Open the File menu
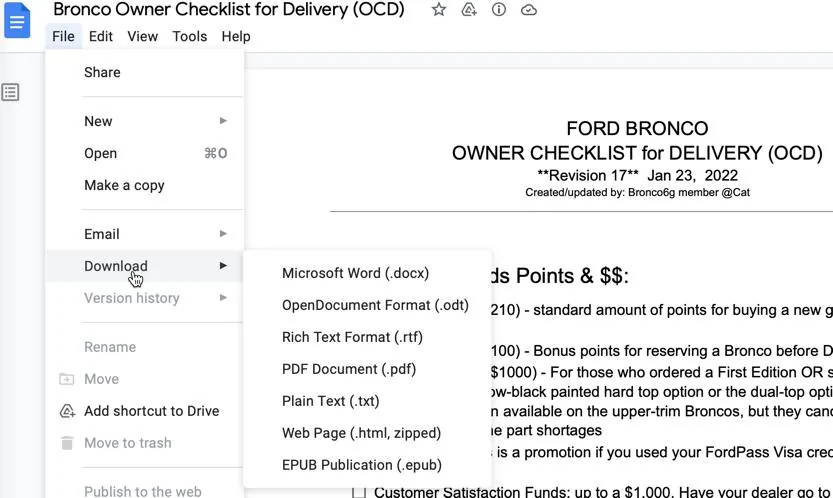This screenshot has width=833, height=498. pyautogui.click(x=63, y=36)
